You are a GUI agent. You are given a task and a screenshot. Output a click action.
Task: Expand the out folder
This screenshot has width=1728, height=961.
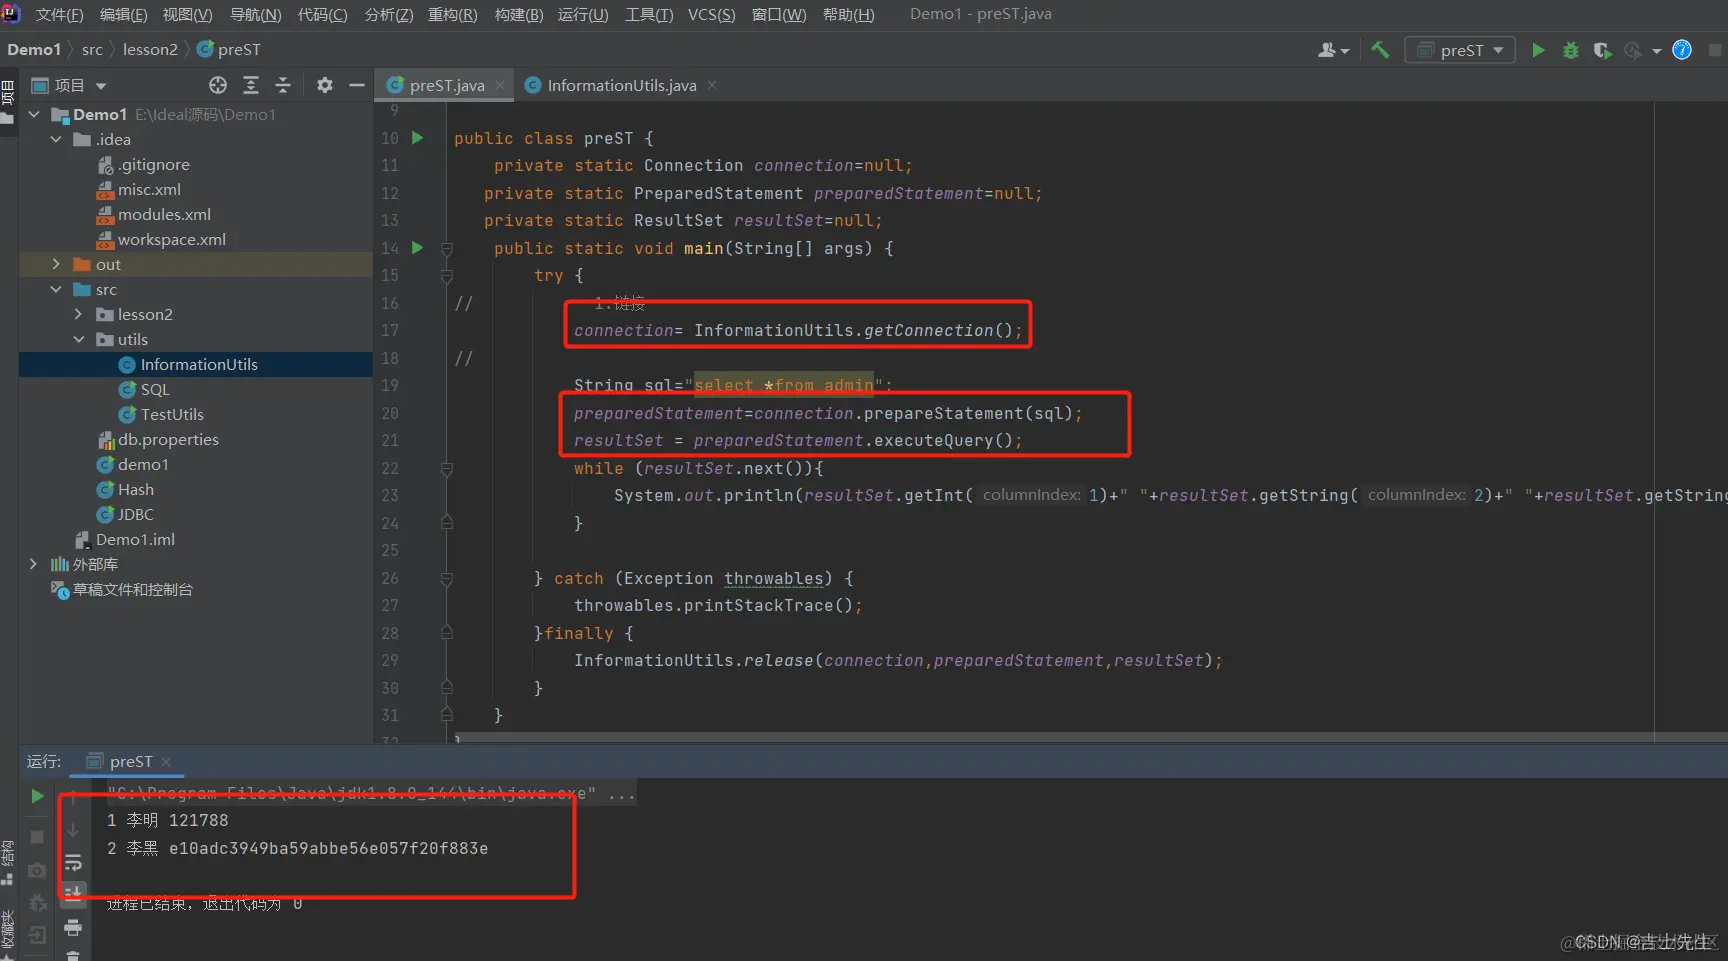click(56, 265)
